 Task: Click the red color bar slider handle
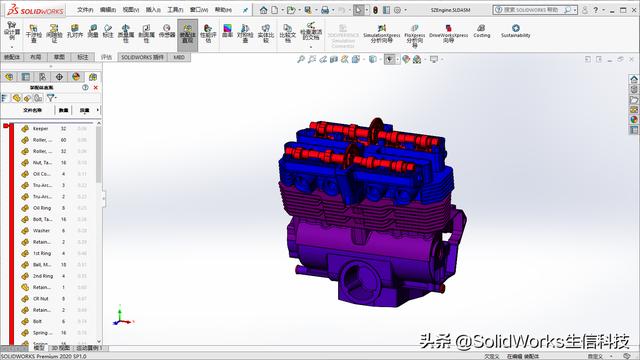click(x=6, y=126)
